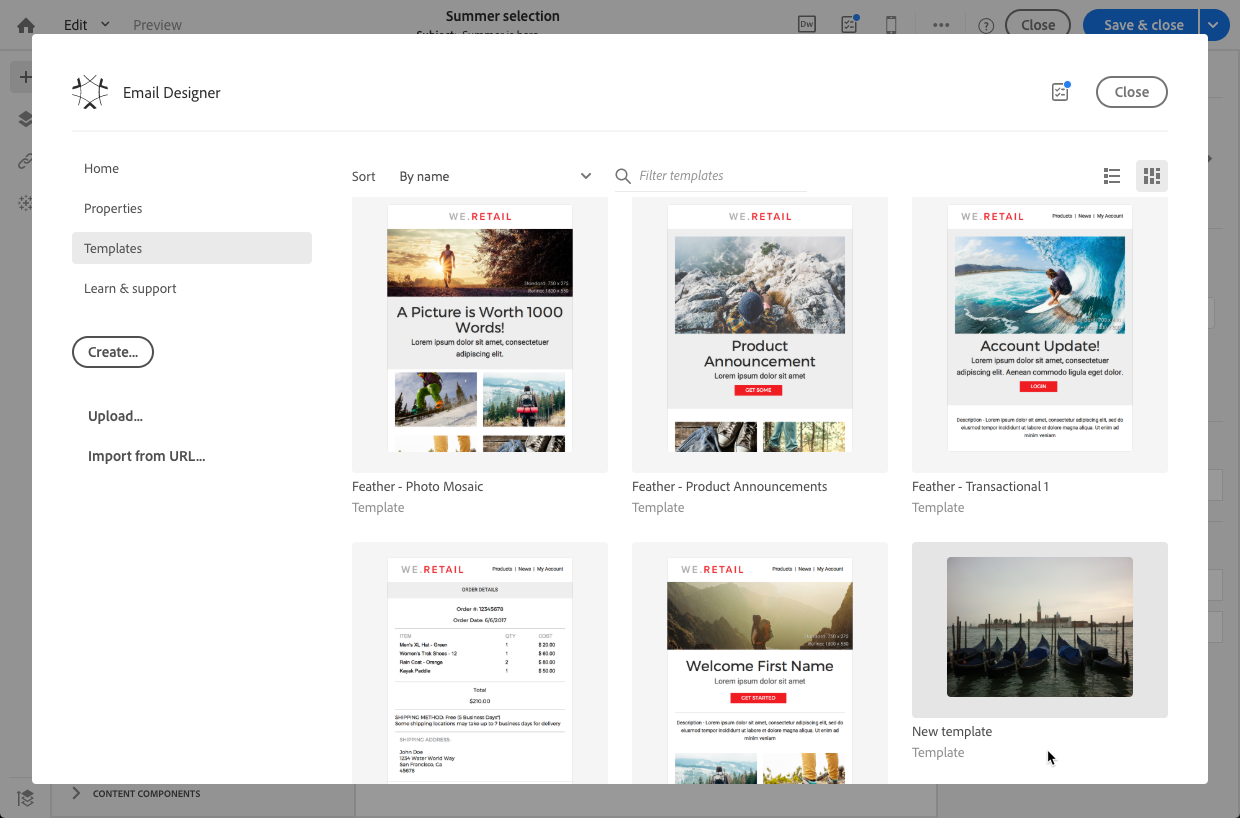Click the Dreamweaver Dw icon
1240x818 pixels.
pos(807,25)
